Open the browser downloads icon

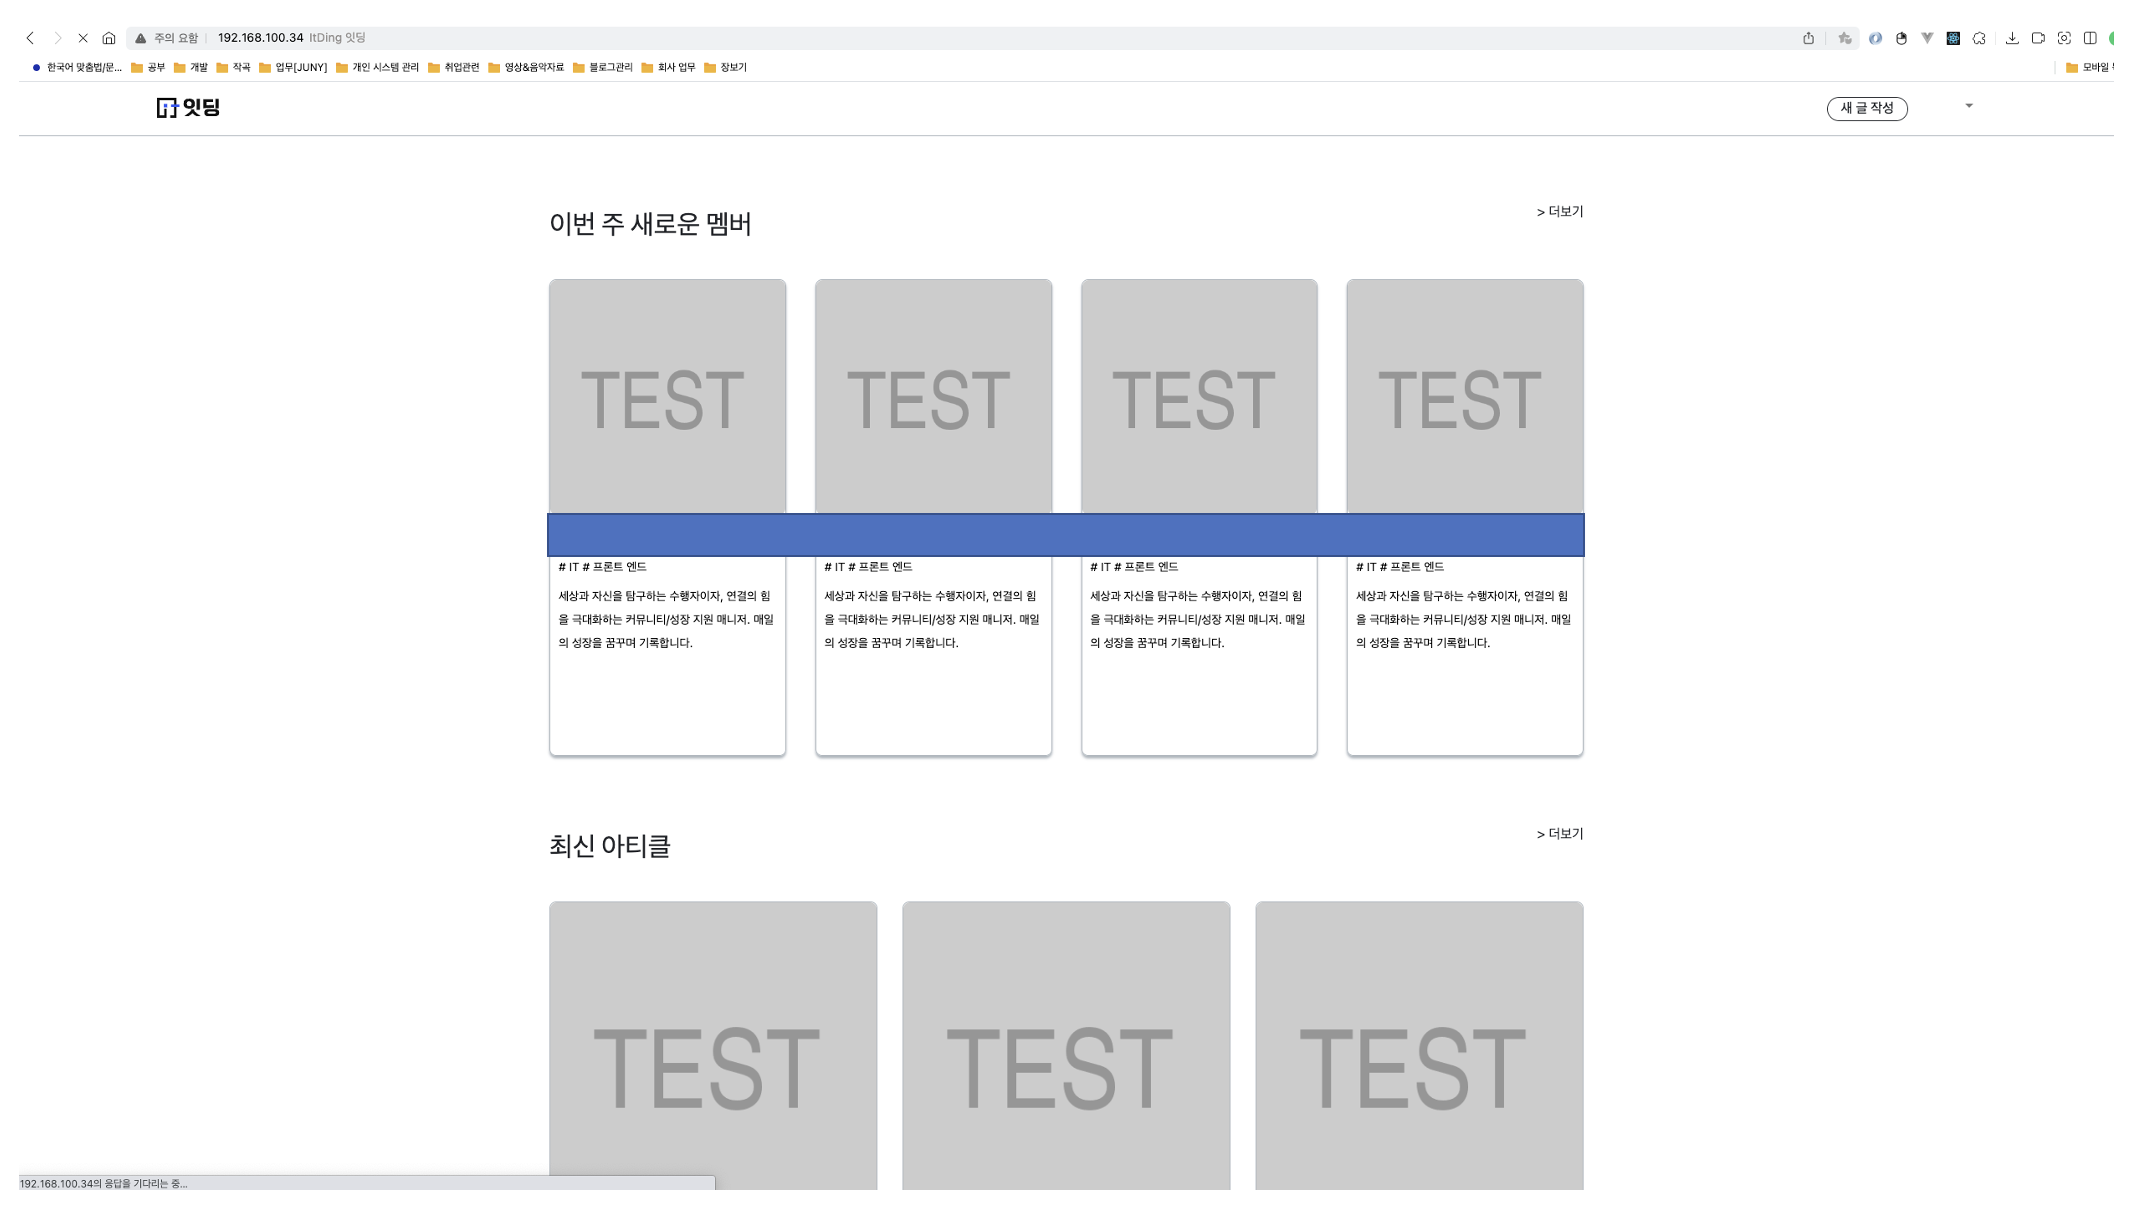(2012, 38)
